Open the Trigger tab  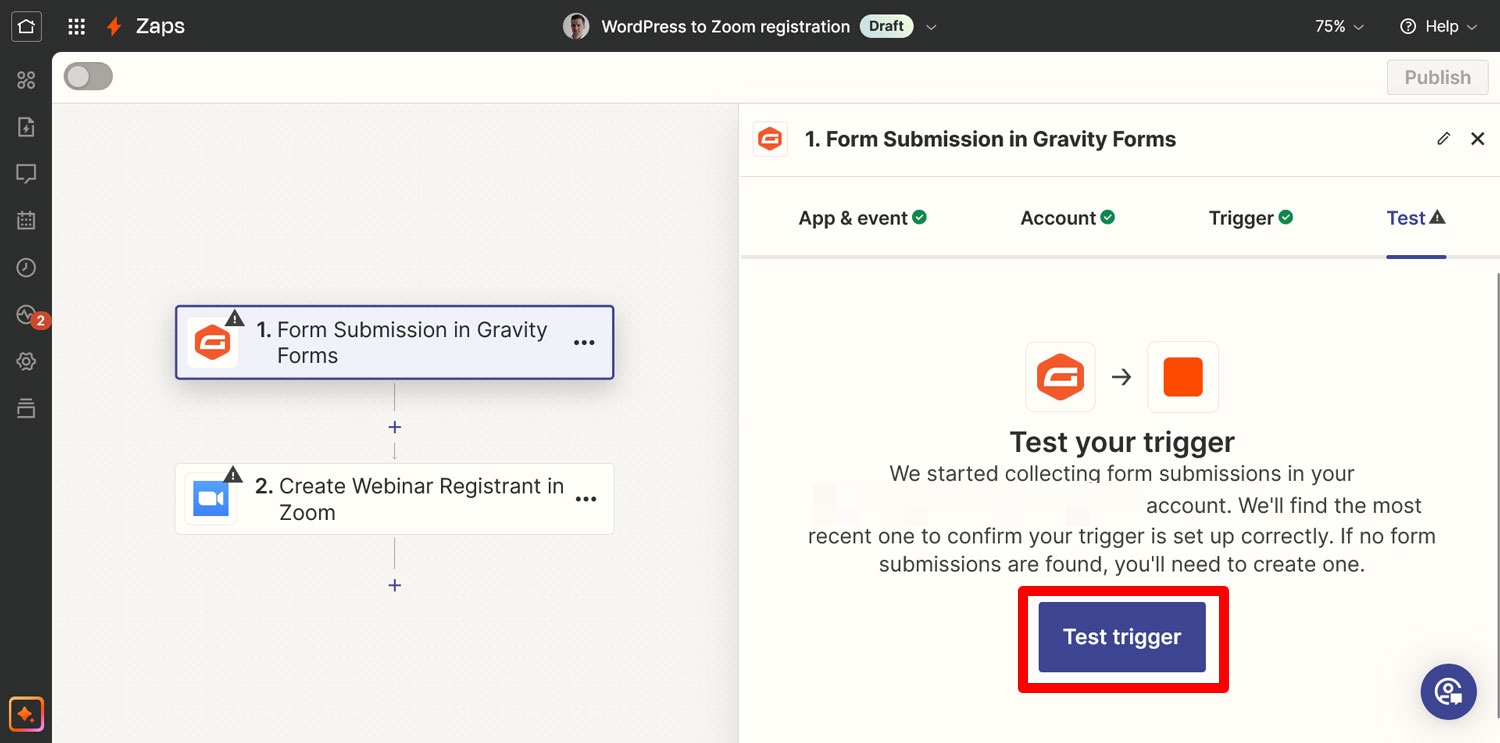click(1250, 218)
